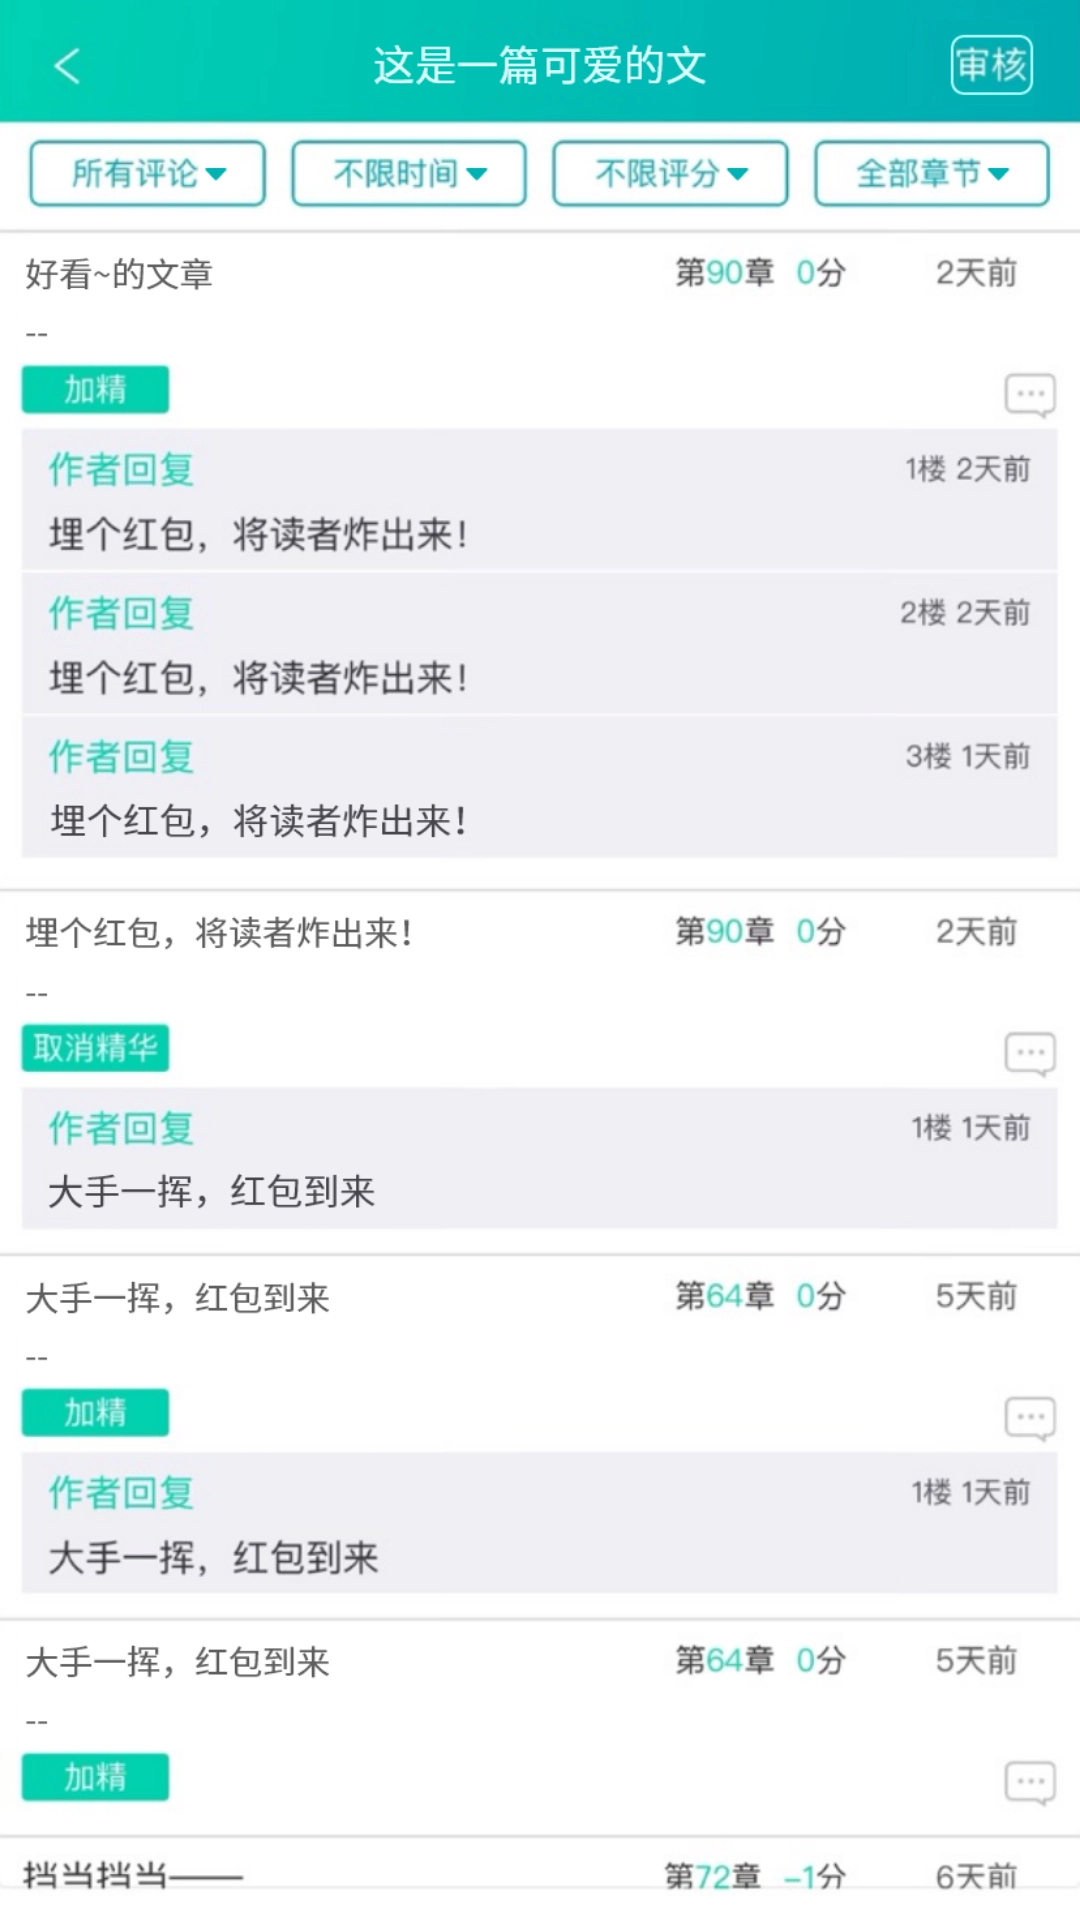The image size is (1080, 1920).
Task: Toggle 加精 on first 大手一挥 comment
Action: (95, 1412)
